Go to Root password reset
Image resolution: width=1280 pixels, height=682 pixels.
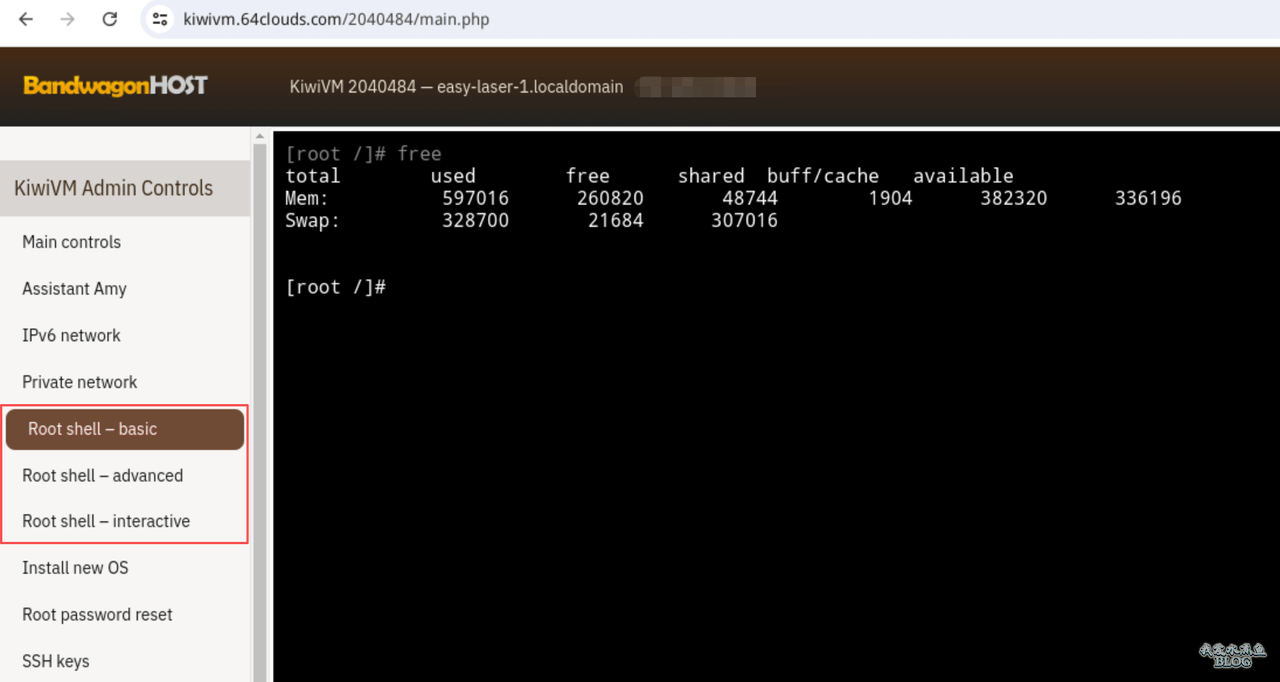(97, 615)
